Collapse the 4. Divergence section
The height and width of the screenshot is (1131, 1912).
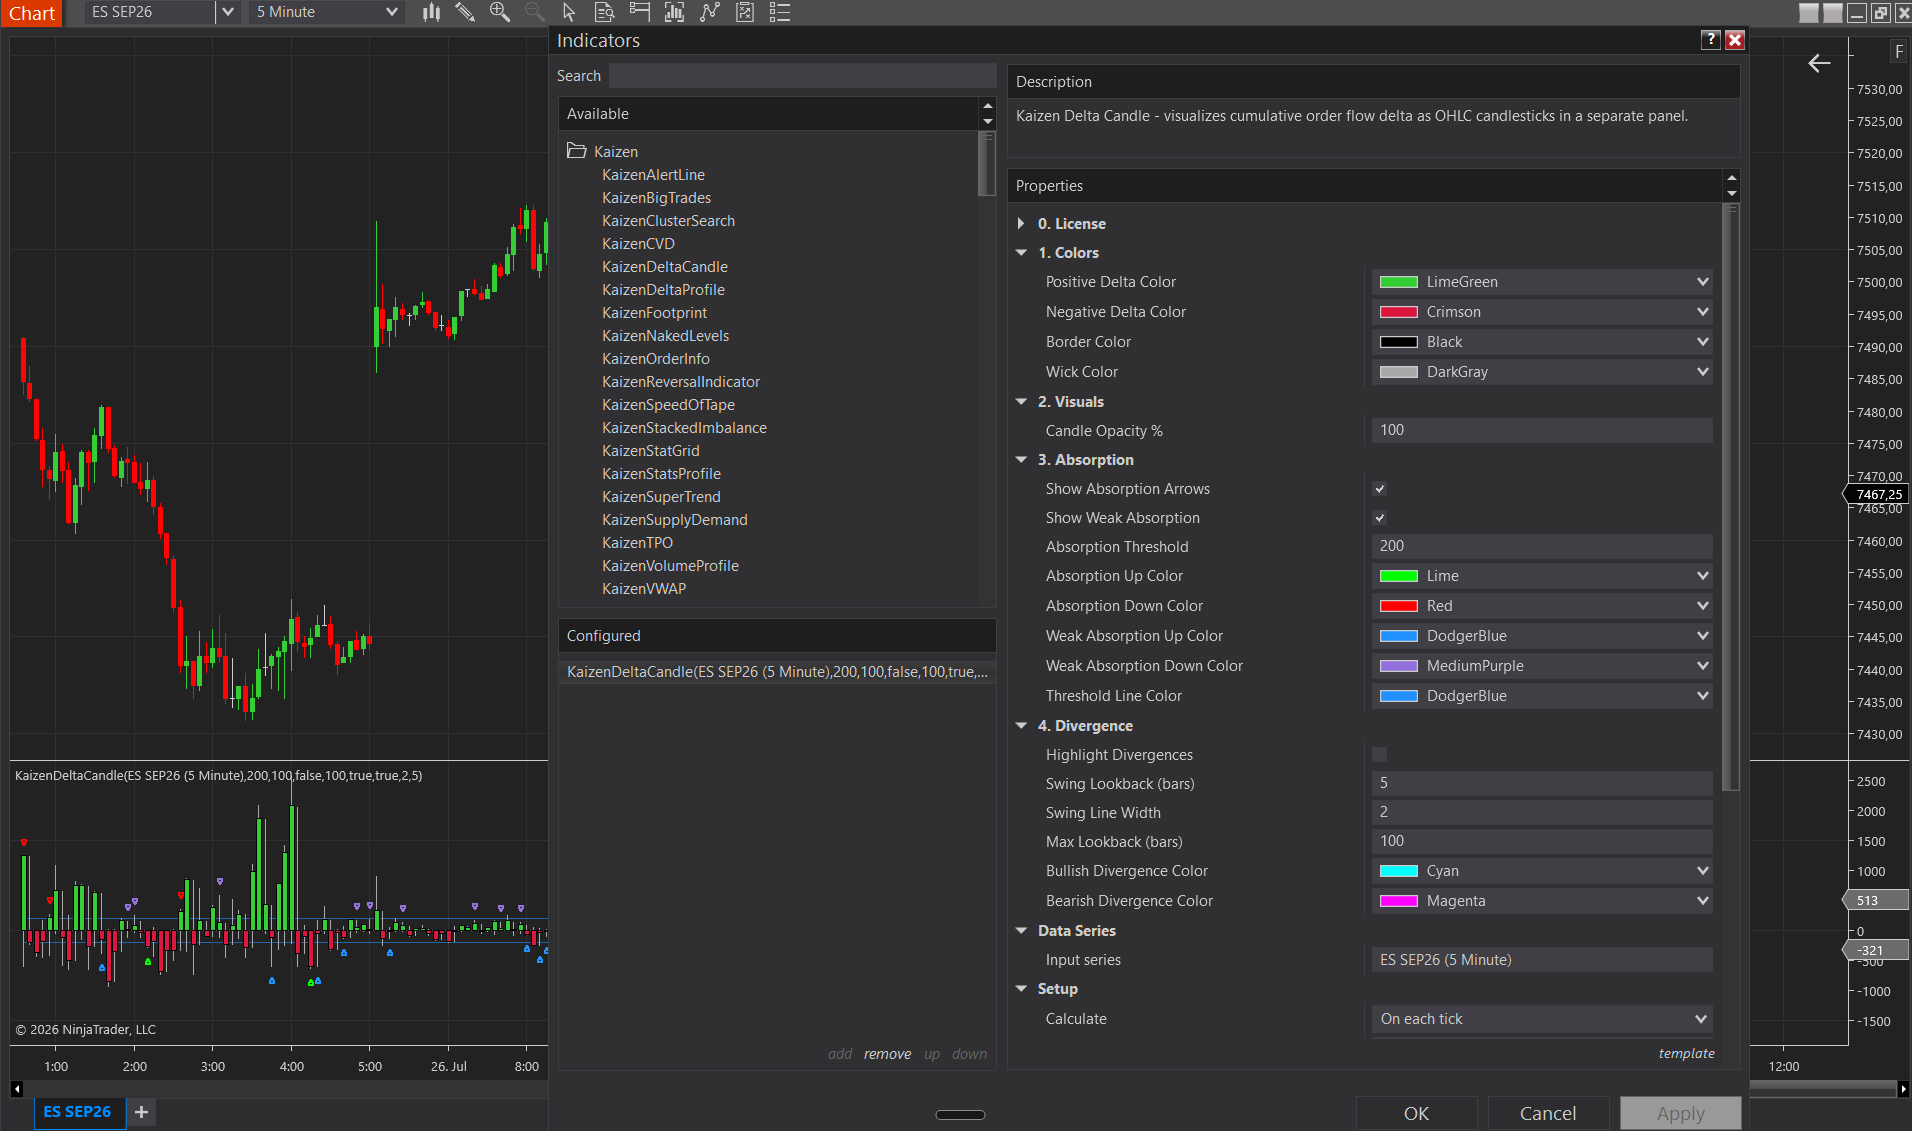1021,726
